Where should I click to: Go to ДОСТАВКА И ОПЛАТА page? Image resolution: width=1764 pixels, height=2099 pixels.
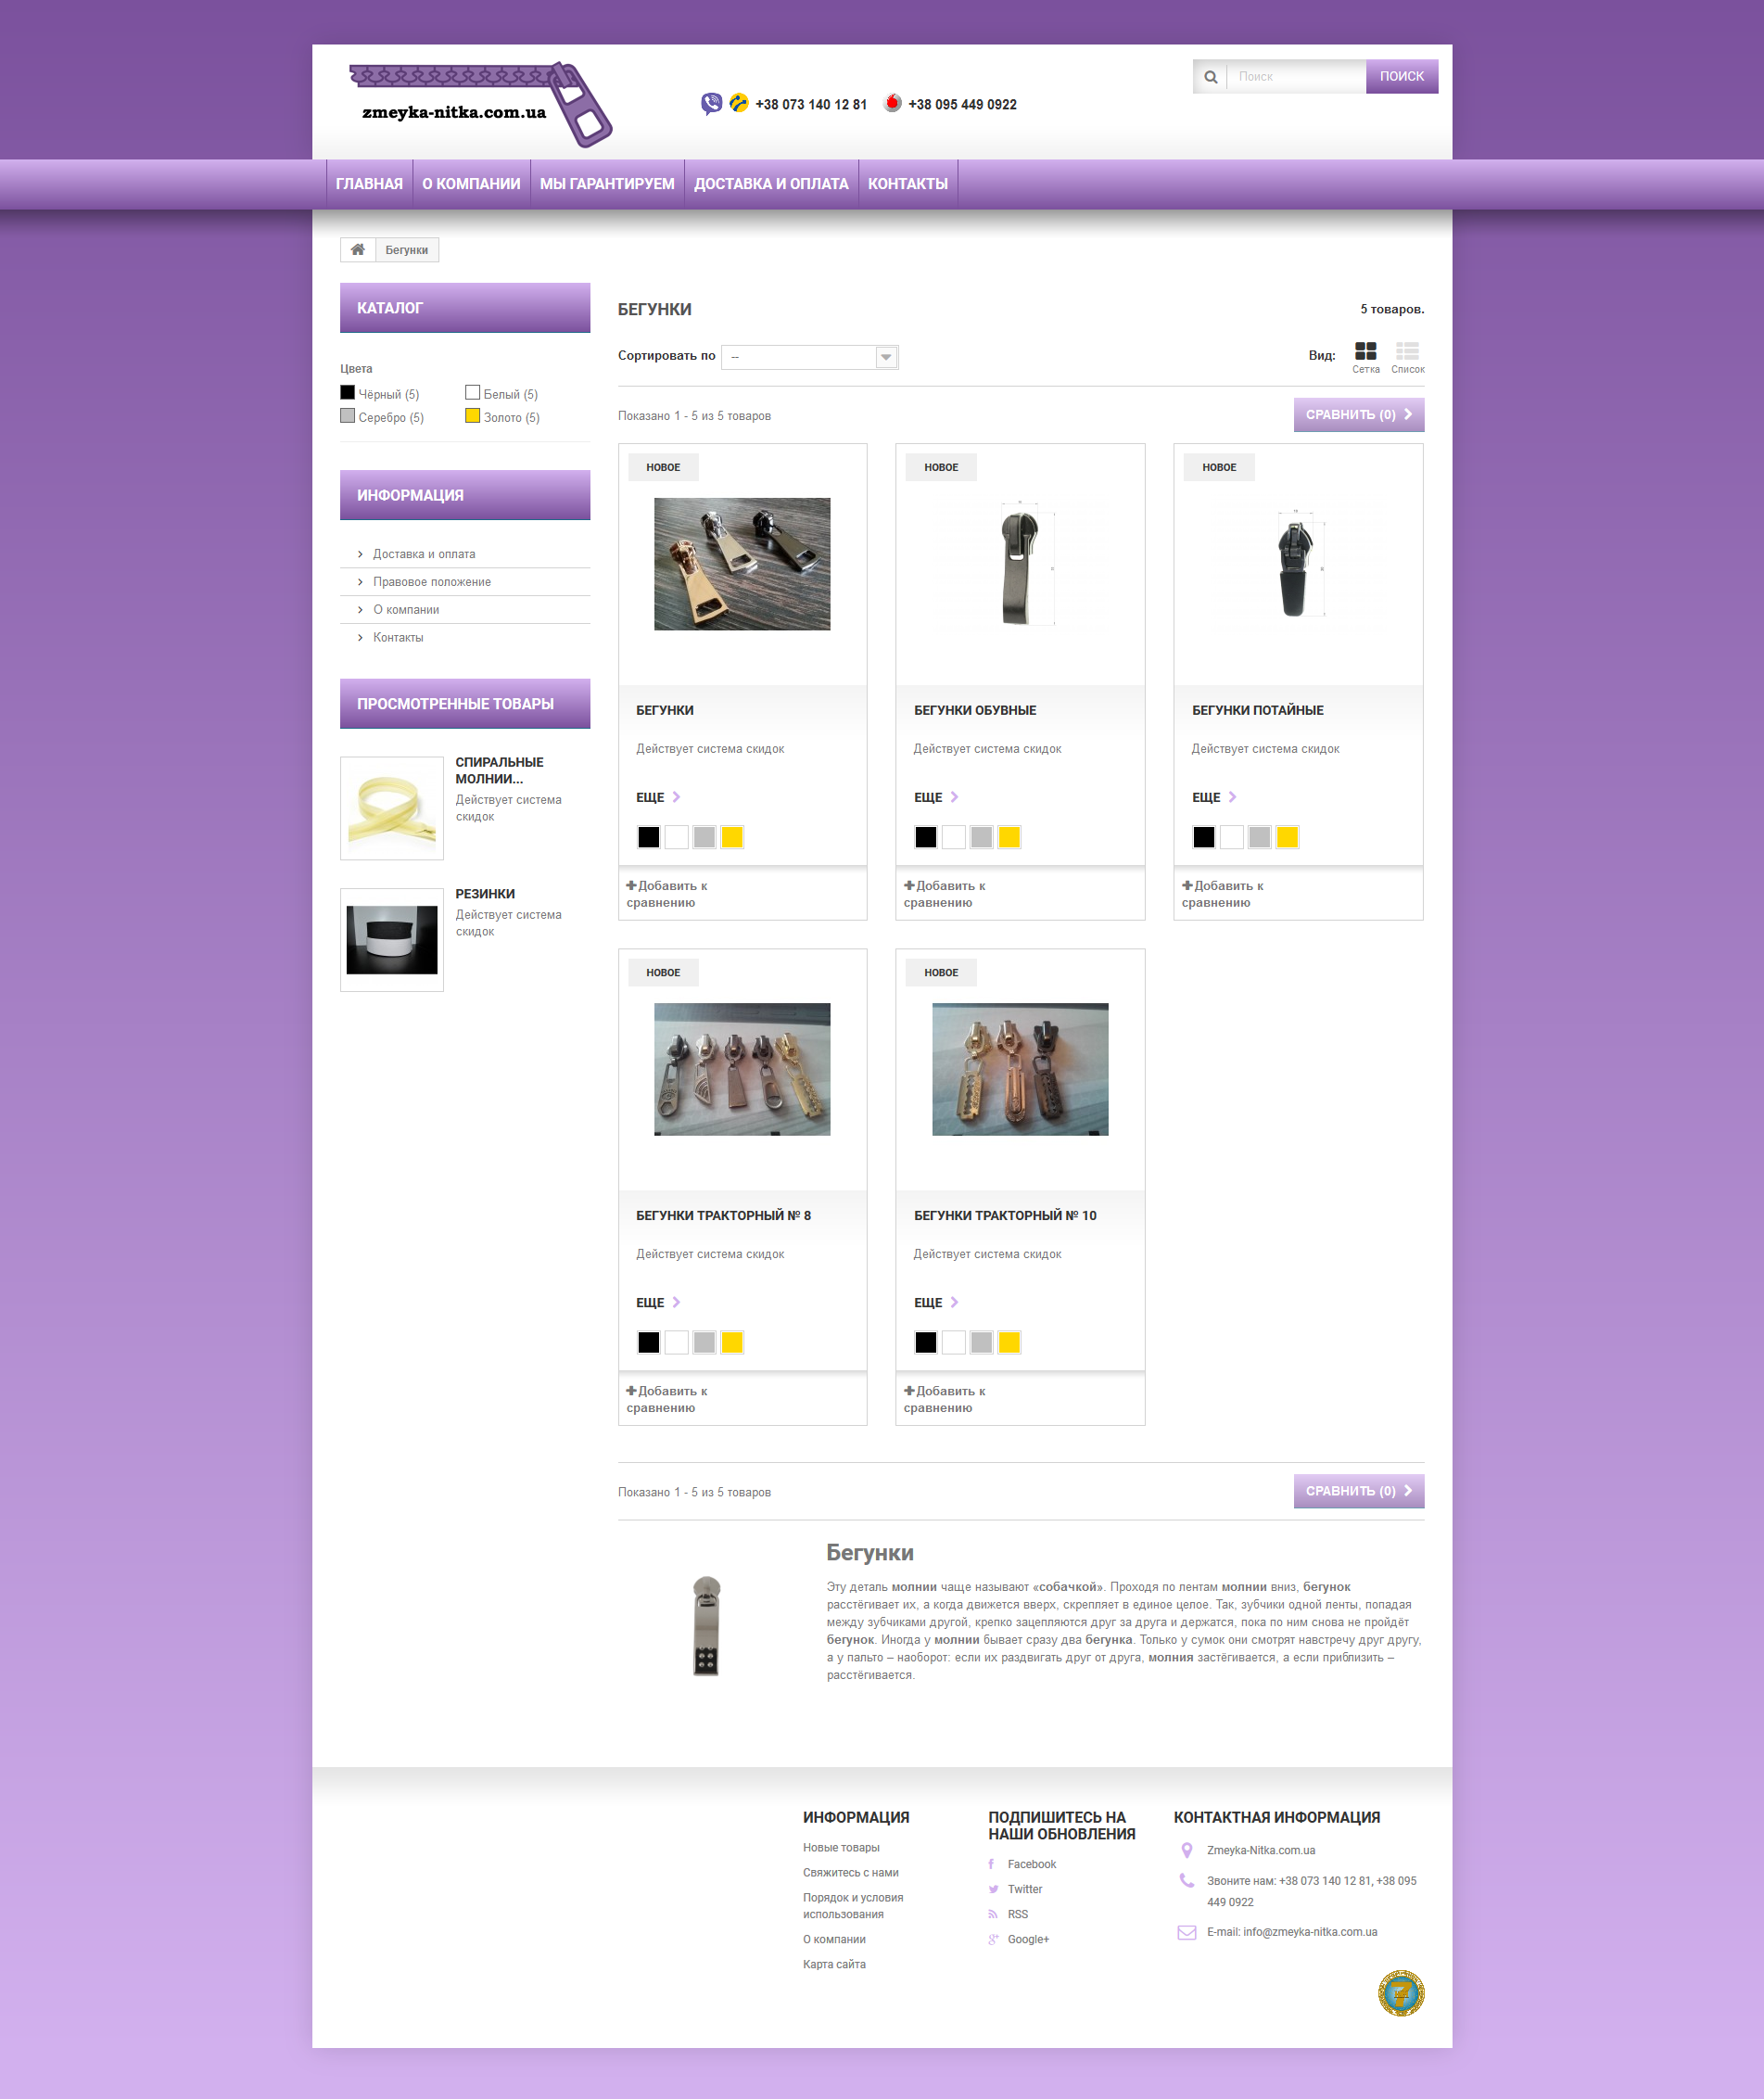(x=771, y=184)
